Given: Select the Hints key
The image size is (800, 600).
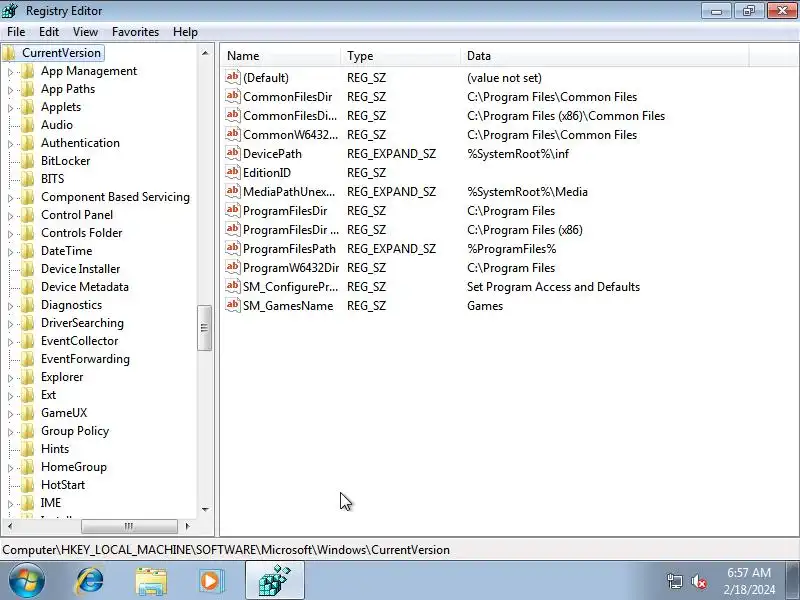Looking at the screenshot, I should (55, 449).
